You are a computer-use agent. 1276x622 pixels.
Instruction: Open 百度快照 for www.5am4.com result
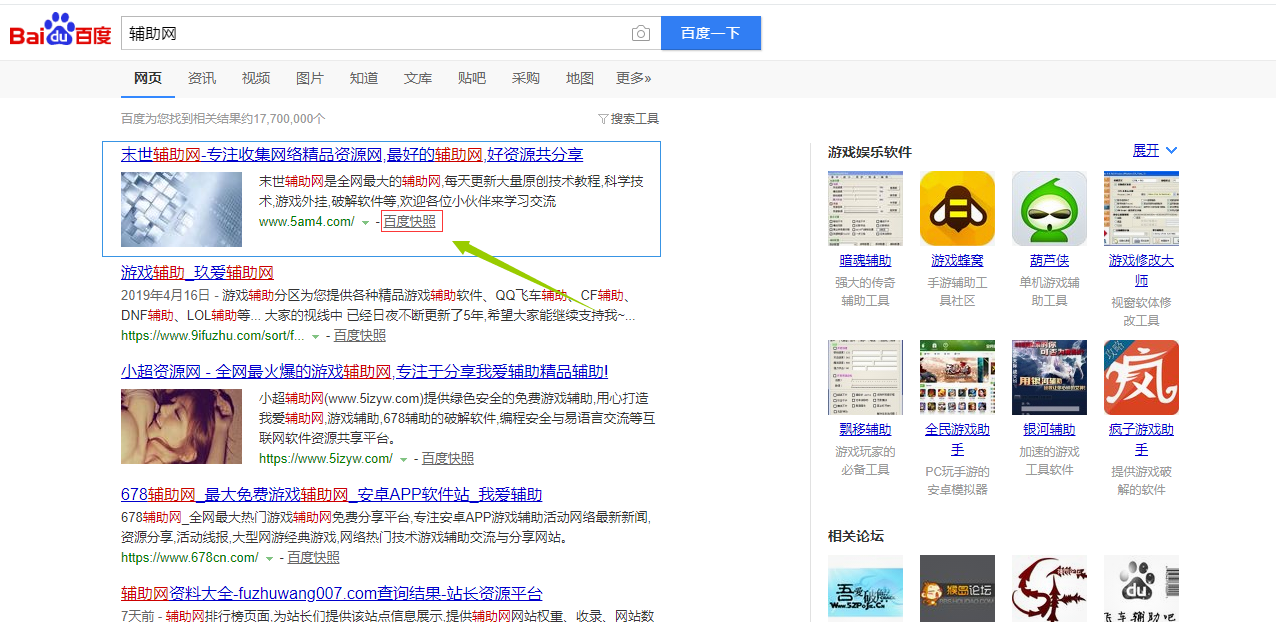[410, 221]
